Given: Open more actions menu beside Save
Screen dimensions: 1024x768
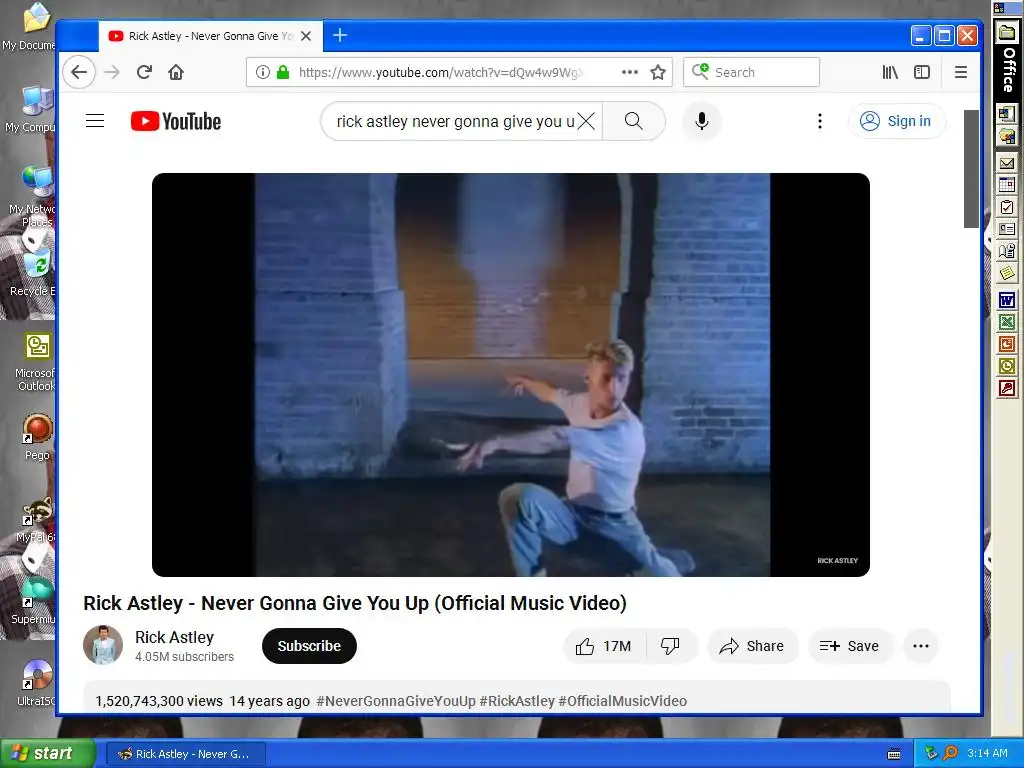Looking at the screenshot, I should (x=921, y=646).
